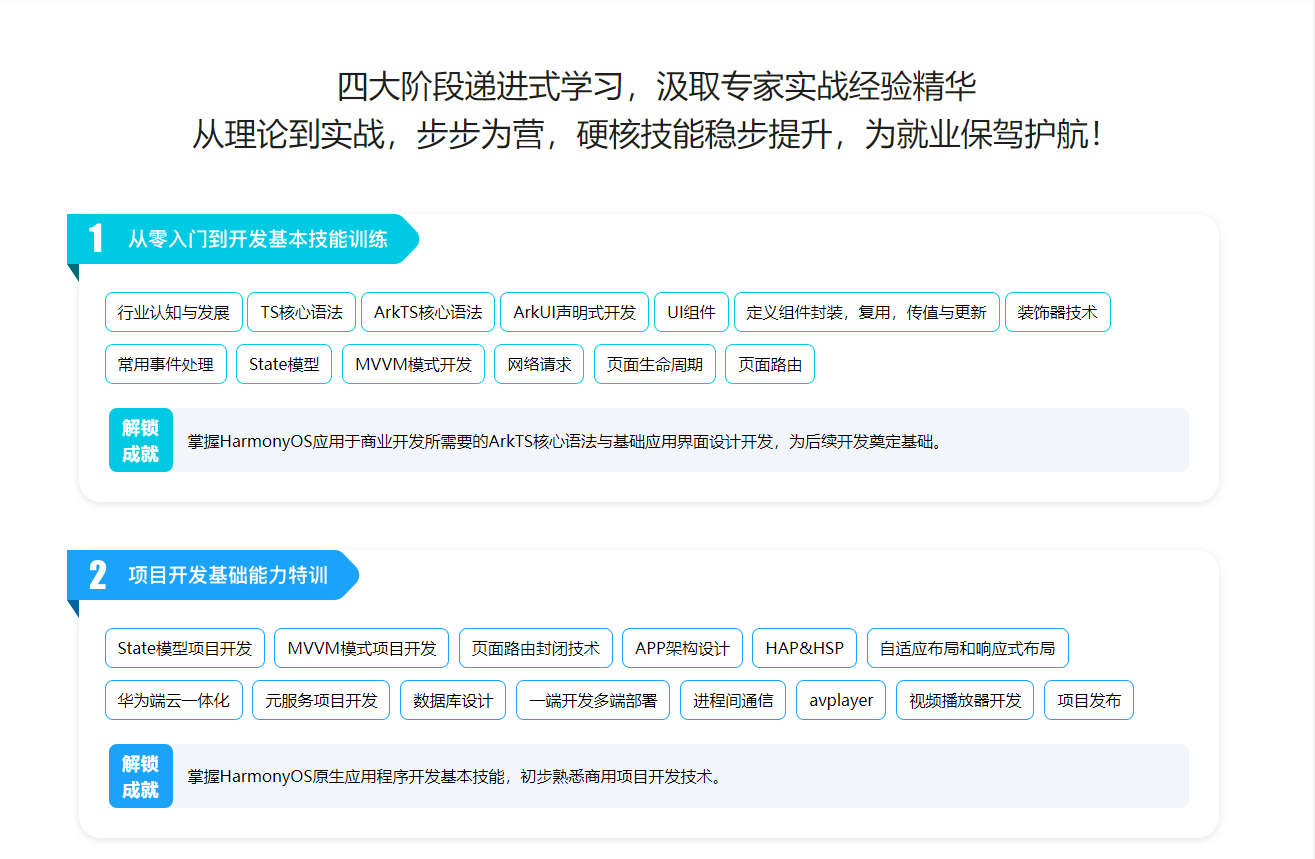
Task: Click the MVVM模式开发 tag
Action: (x=413, y=364)
